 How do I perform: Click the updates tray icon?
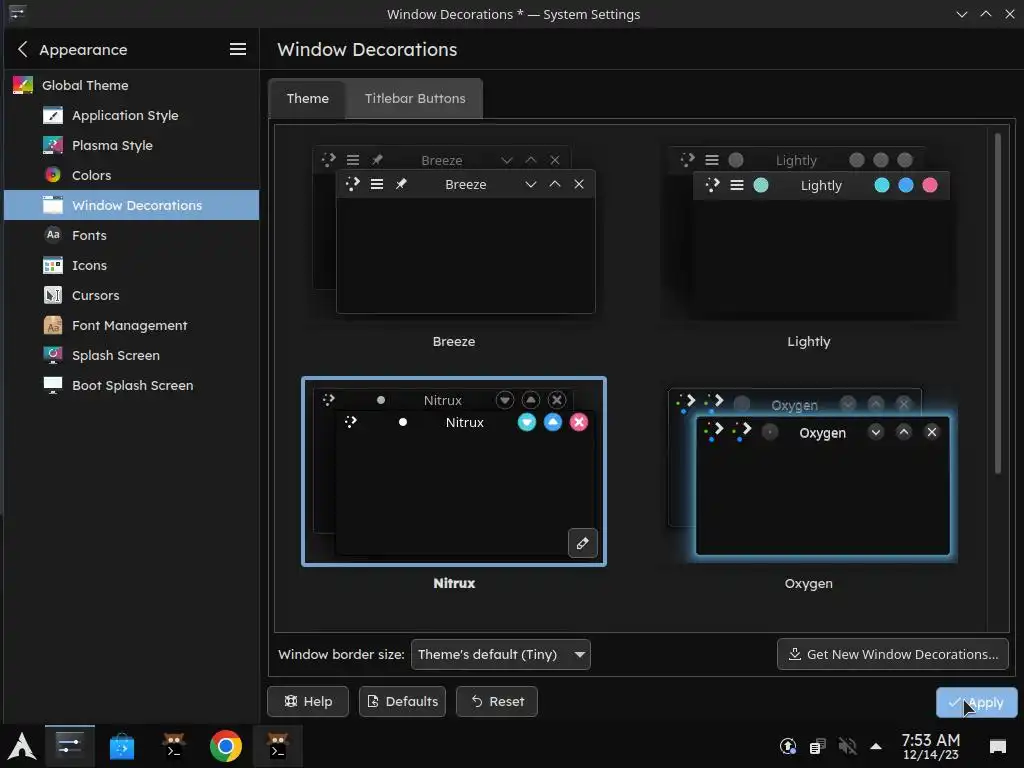tap(788, 746)
